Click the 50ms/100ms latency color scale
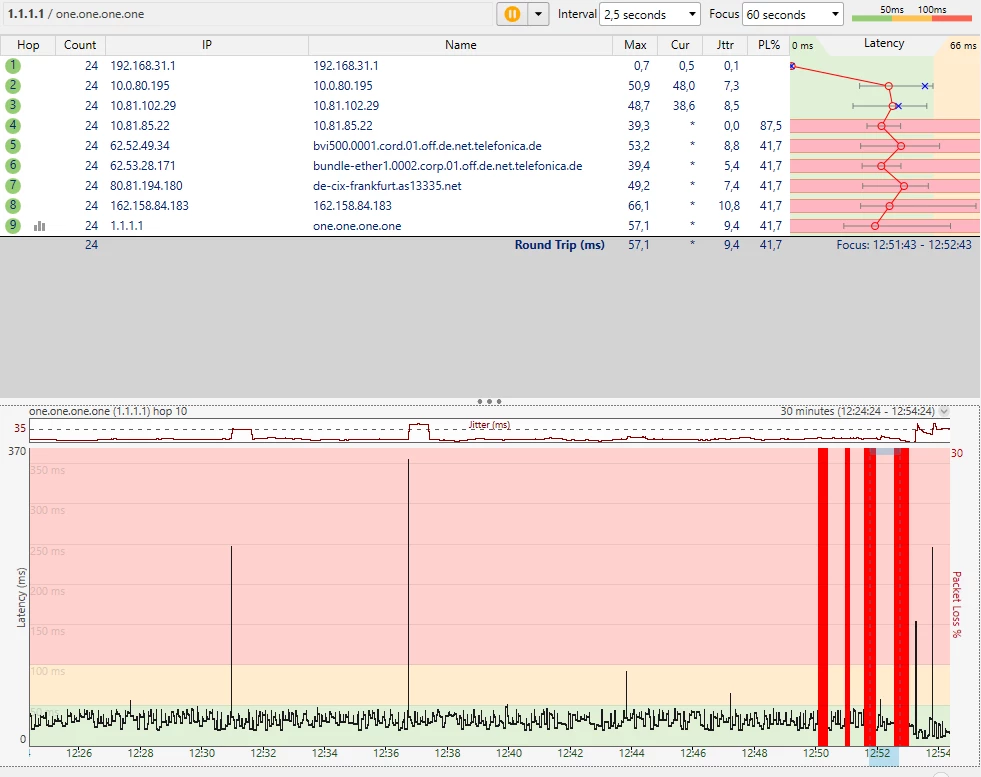This screenshot has width=981, height=777. (x=912, y=14)
